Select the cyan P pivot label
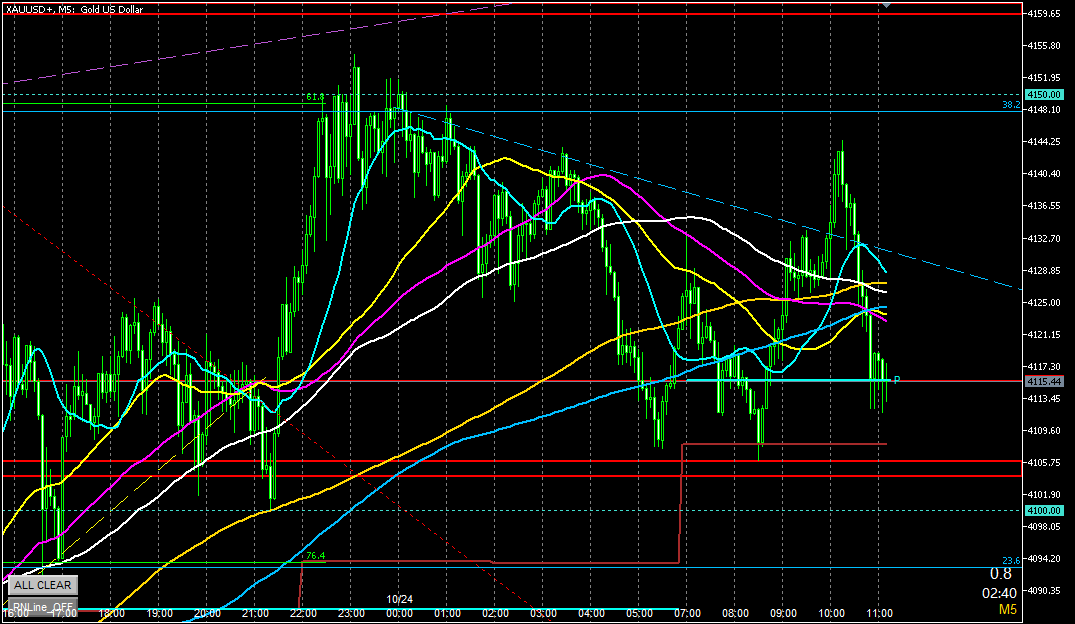Screen dimensions: 1075x624 [x=897, y=380]
